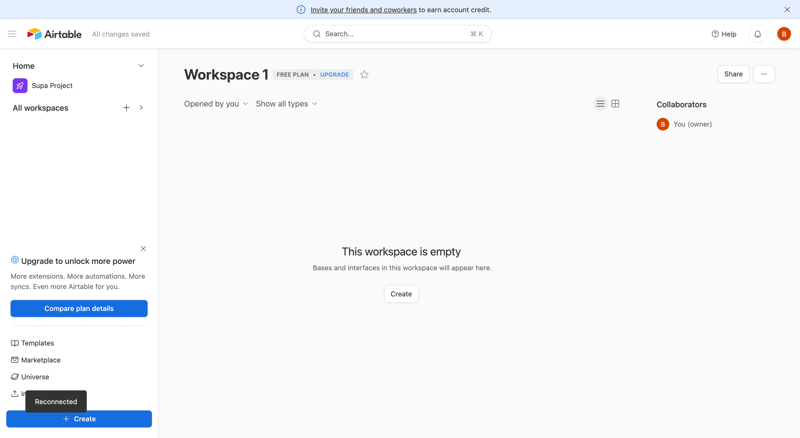Image resolution: width=800 pixels, height=438 pixels.
Task: Click You (owner) collaborator name
Action: [x=692, y=124]
